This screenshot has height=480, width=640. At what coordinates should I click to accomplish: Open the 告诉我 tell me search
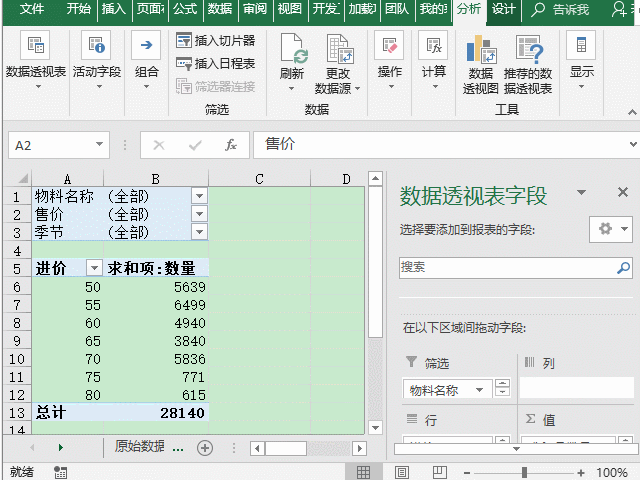[560, 9]
